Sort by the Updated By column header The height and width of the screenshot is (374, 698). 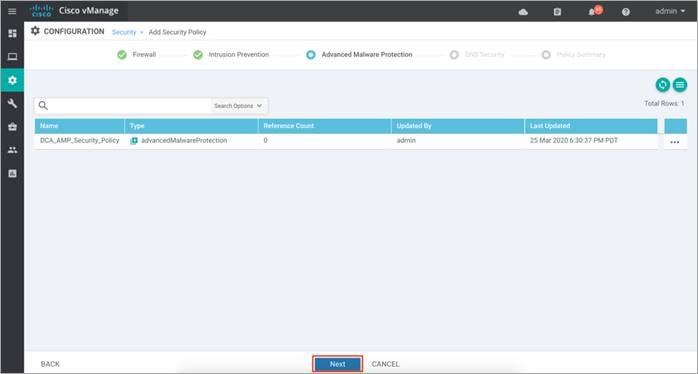[x=458, y=126]
